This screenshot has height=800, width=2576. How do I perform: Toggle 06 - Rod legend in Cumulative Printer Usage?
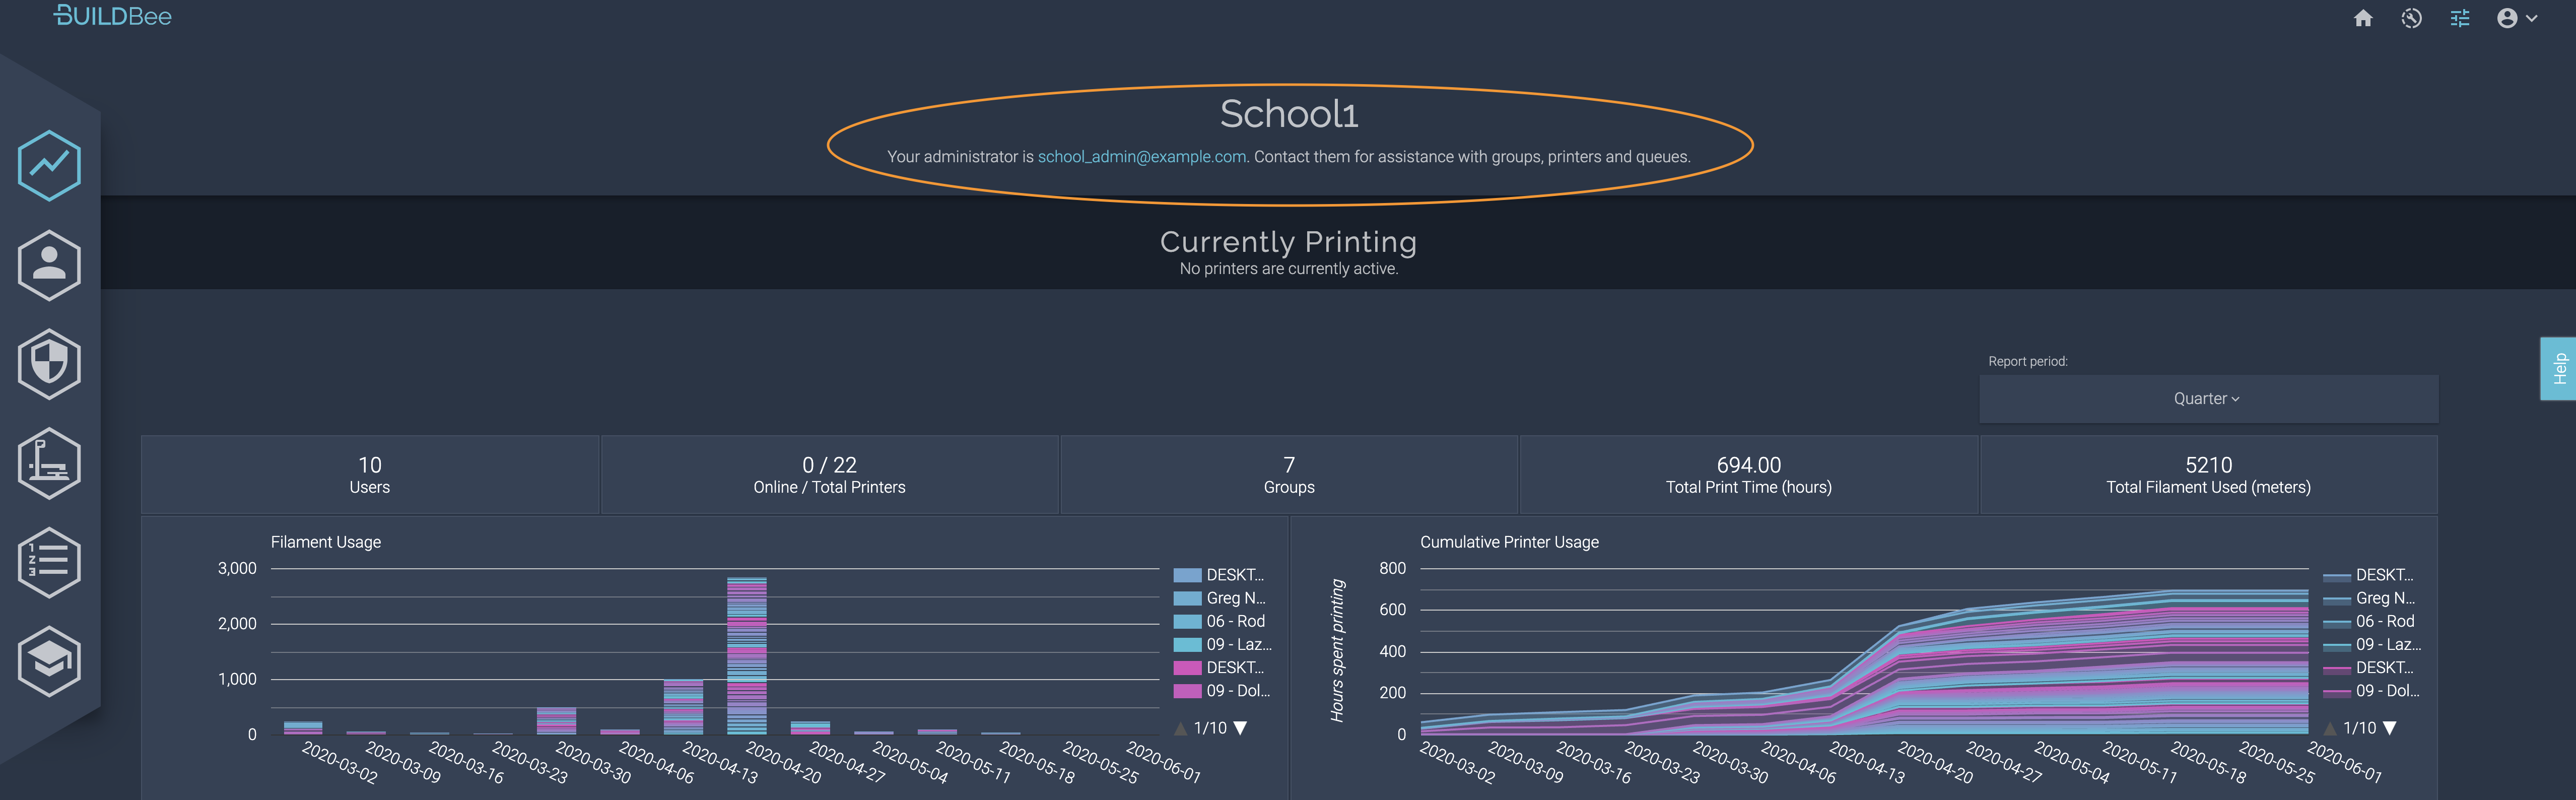pyautogui.click(x=2369, y=621)
